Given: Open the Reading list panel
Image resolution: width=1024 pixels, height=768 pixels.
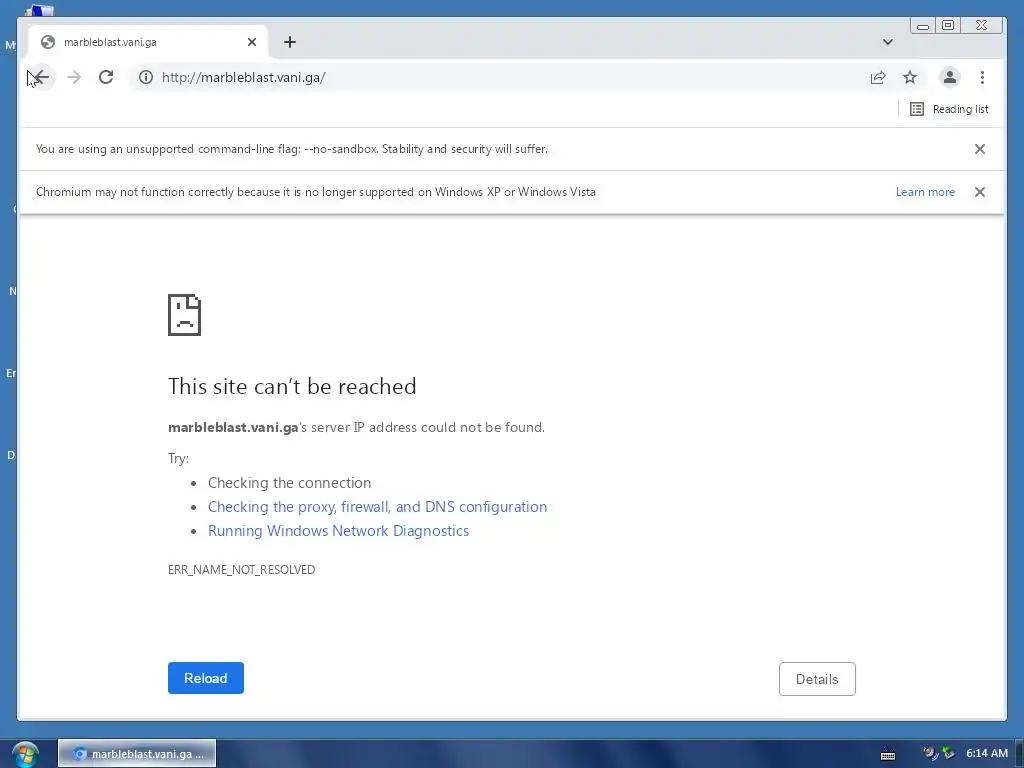Looking at the screenshot, I should pos(949,109).
